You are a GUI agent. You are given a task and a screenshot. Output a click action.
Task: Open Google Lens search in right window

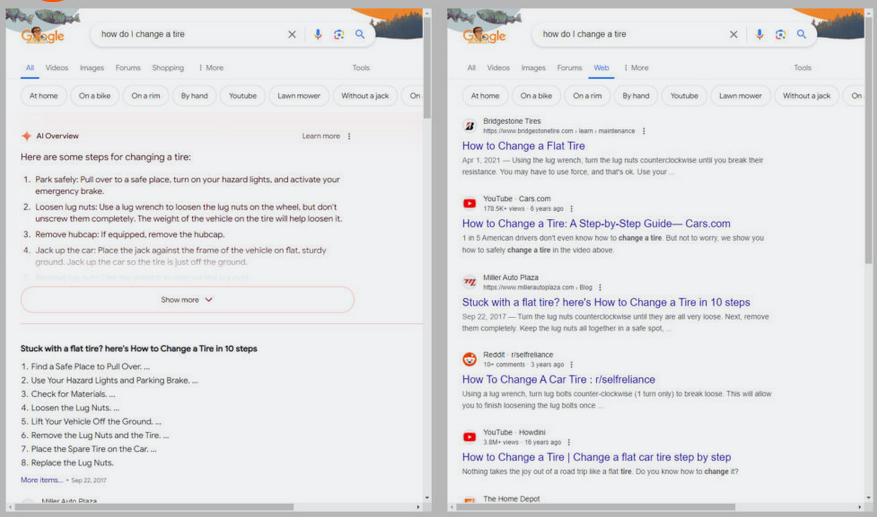[780, 34]
